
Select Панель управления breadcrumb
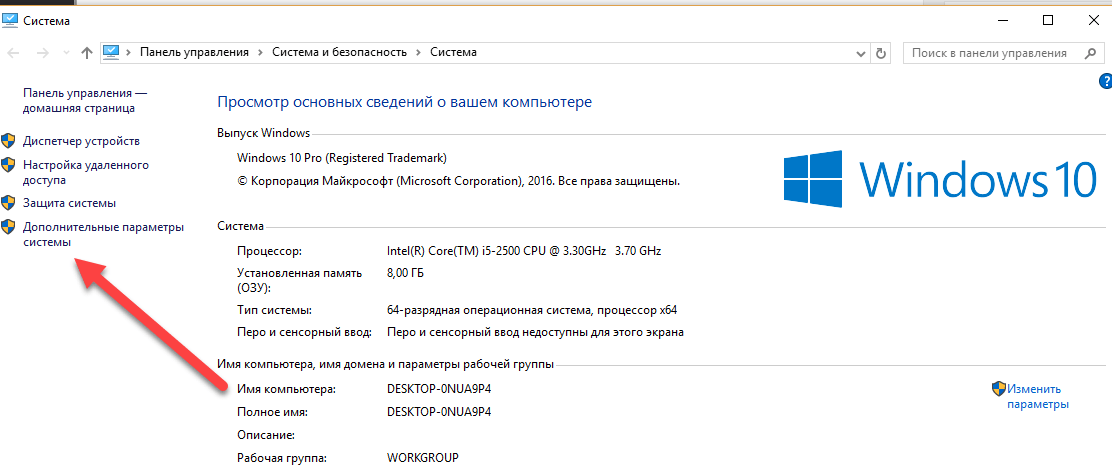194,52
